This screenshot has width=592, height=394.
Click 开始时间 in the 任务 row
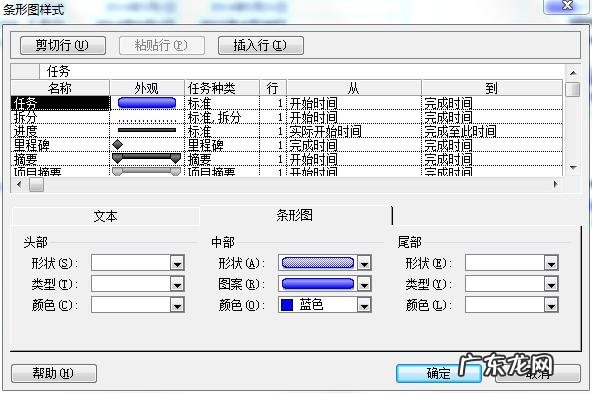pos(354,103)
